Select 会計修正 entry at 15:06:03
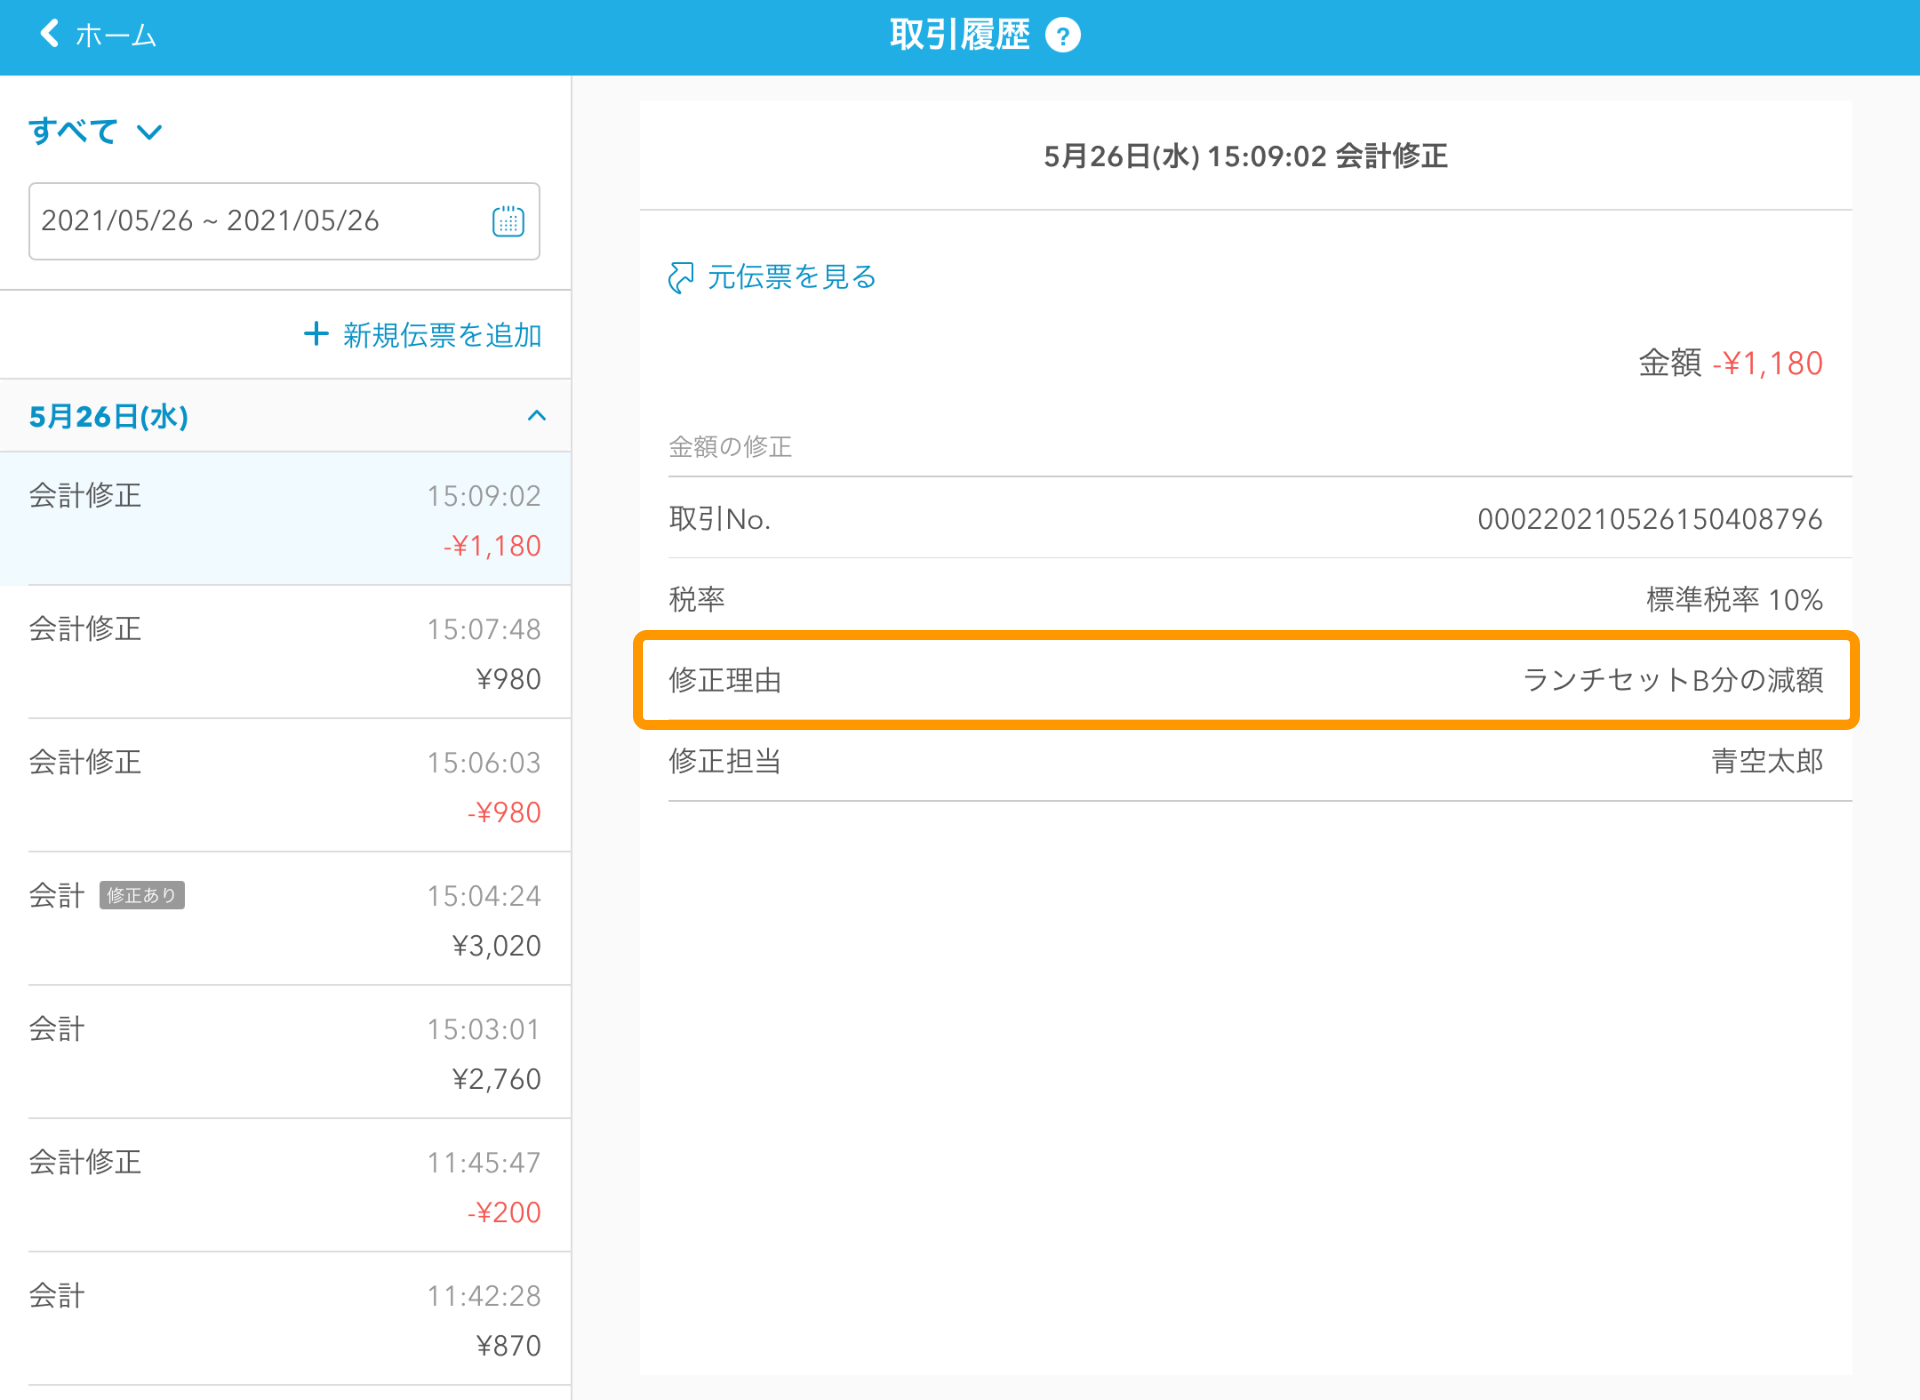The height and width of the screenshot is (1400, 1920). tap(285, 786)
